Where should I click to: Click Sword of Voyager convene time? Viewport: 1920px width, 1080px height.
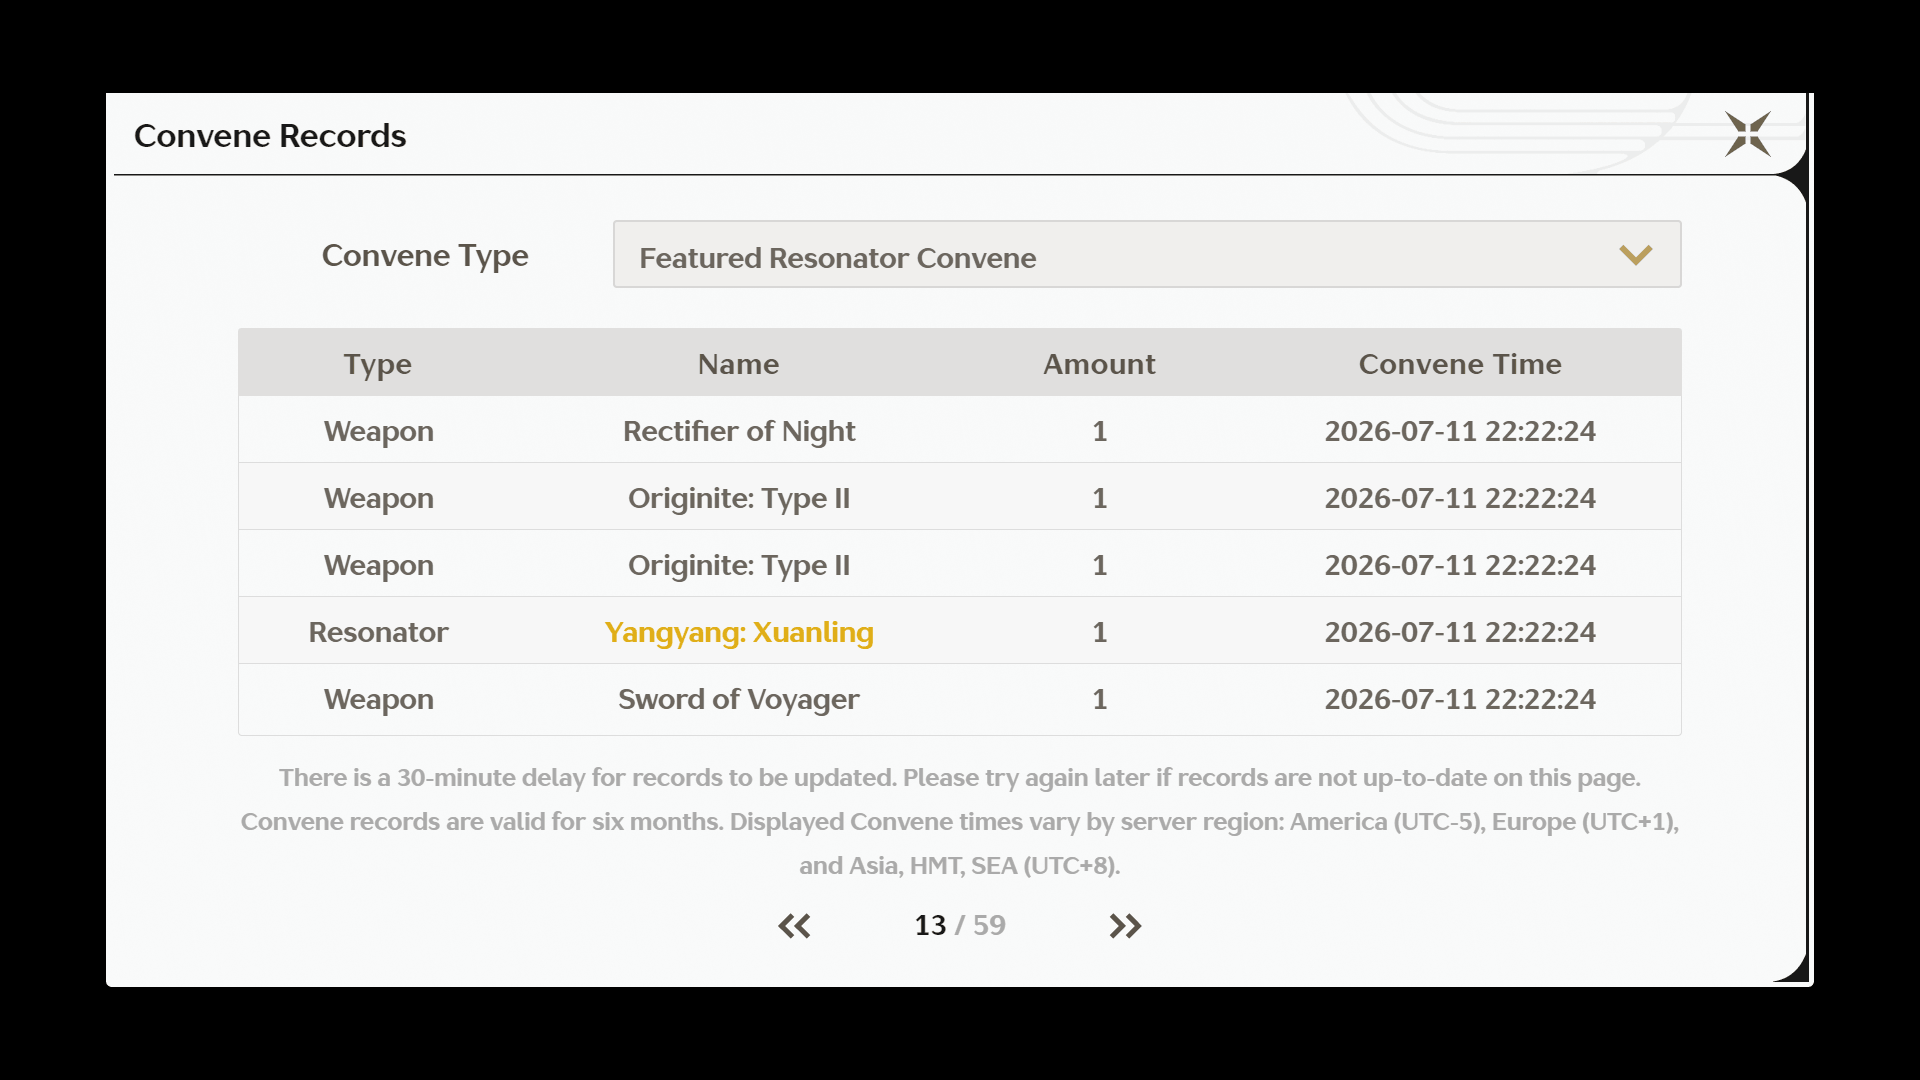(1460, 699)
